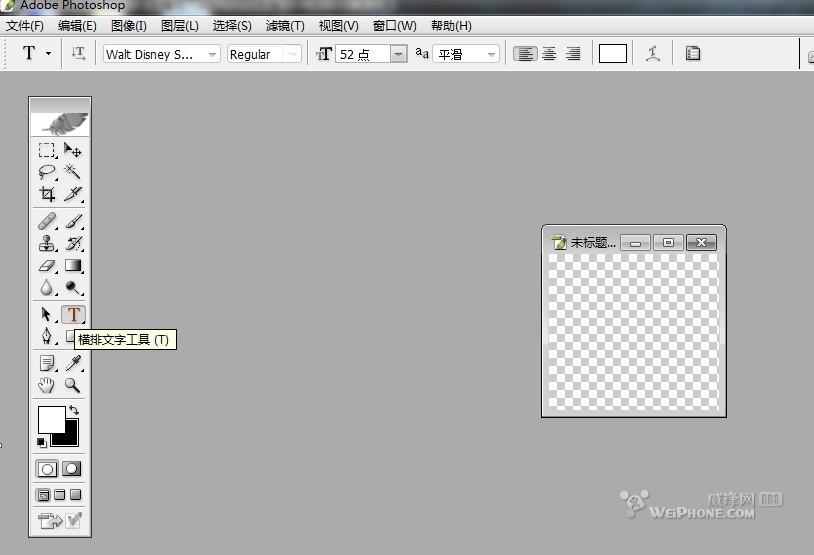
Task: Open the warp text options
Action: click(x=653, y=54)
